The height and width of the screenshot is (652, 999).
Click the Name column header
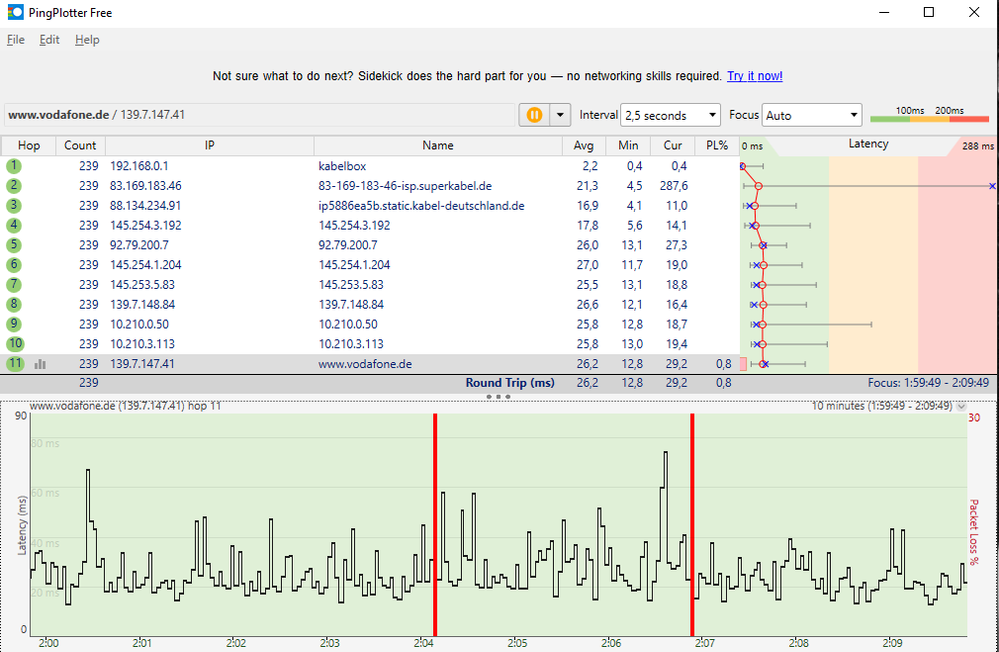[438, 145]
